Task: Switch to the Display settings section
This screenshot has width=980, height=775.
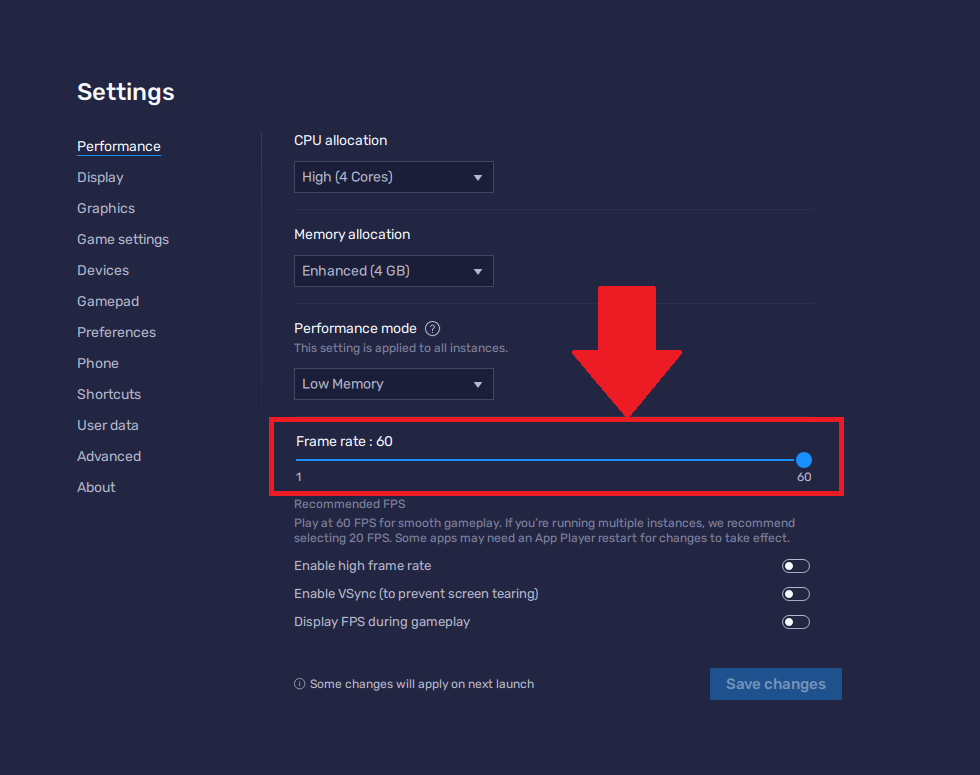Action: (100, 177)
